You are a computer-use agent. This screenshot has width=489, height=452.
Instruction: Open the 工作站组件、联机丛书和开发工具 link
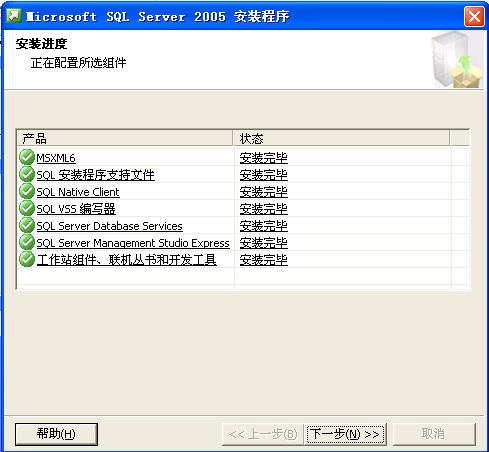pos(127,260)
